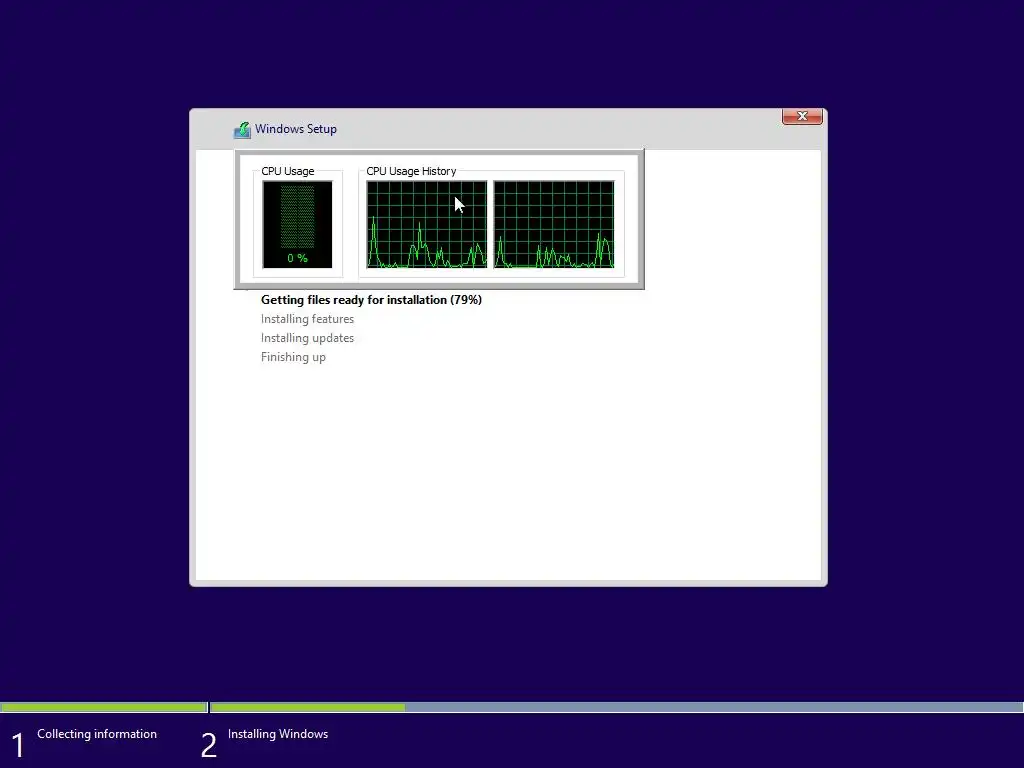Click the Collecting information progress bar
The width and height of the screenshot is (1024, 768).
click(104, 707)
